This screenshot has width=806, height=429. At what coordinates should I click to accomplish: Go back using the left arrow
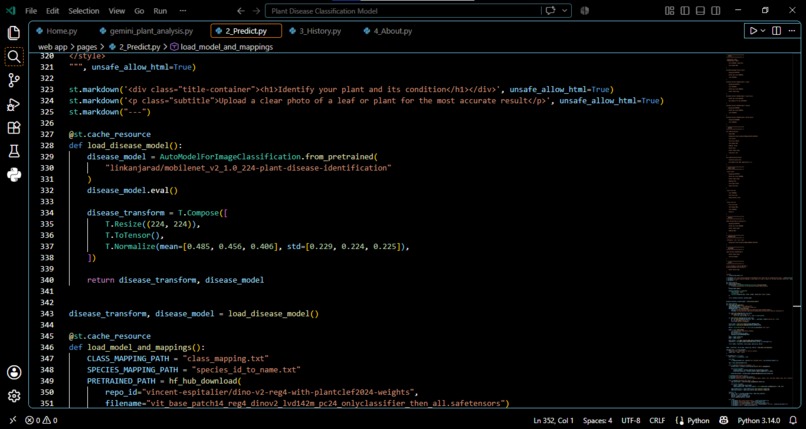point(241,11)
